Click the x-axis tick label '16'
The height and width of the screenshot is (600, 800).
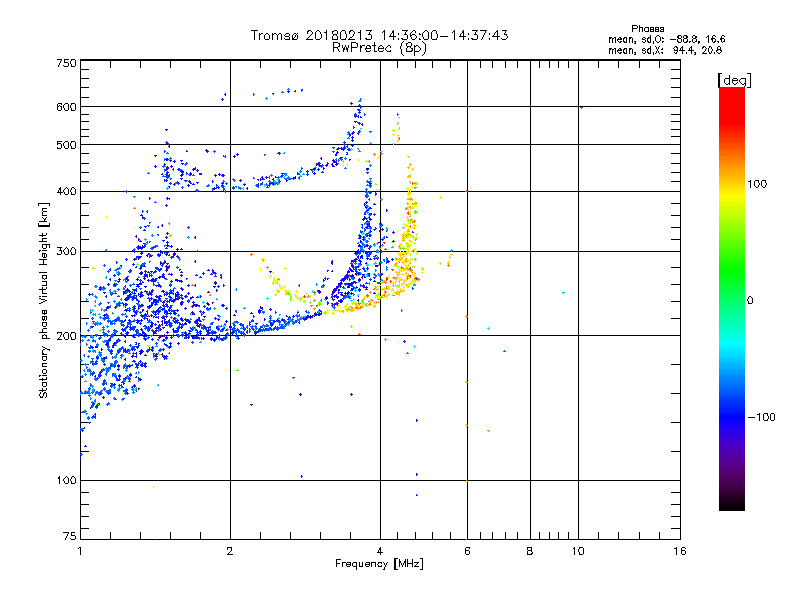point(680,551)
